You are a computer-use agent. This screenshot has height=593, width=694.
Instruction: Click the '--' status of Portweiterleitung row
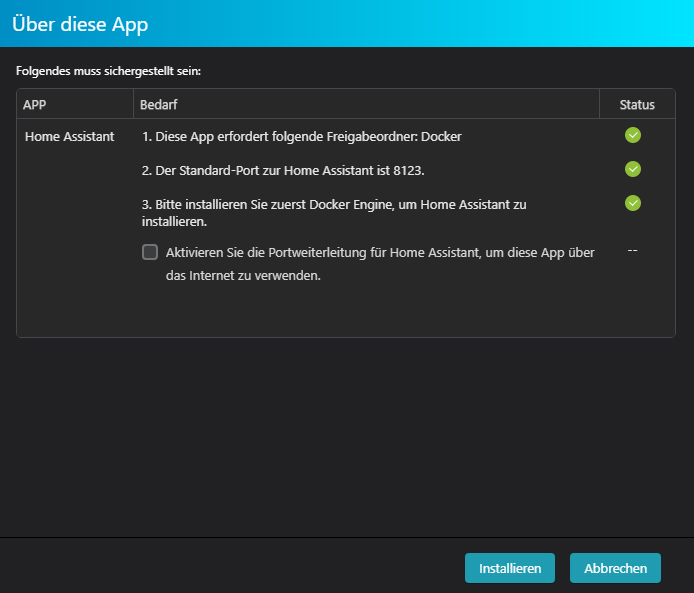(x=632, y=250)
